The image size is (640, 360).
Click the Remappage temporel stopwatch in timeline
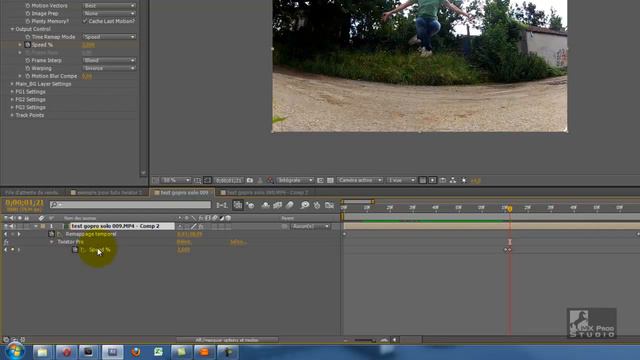coord(51,234)
